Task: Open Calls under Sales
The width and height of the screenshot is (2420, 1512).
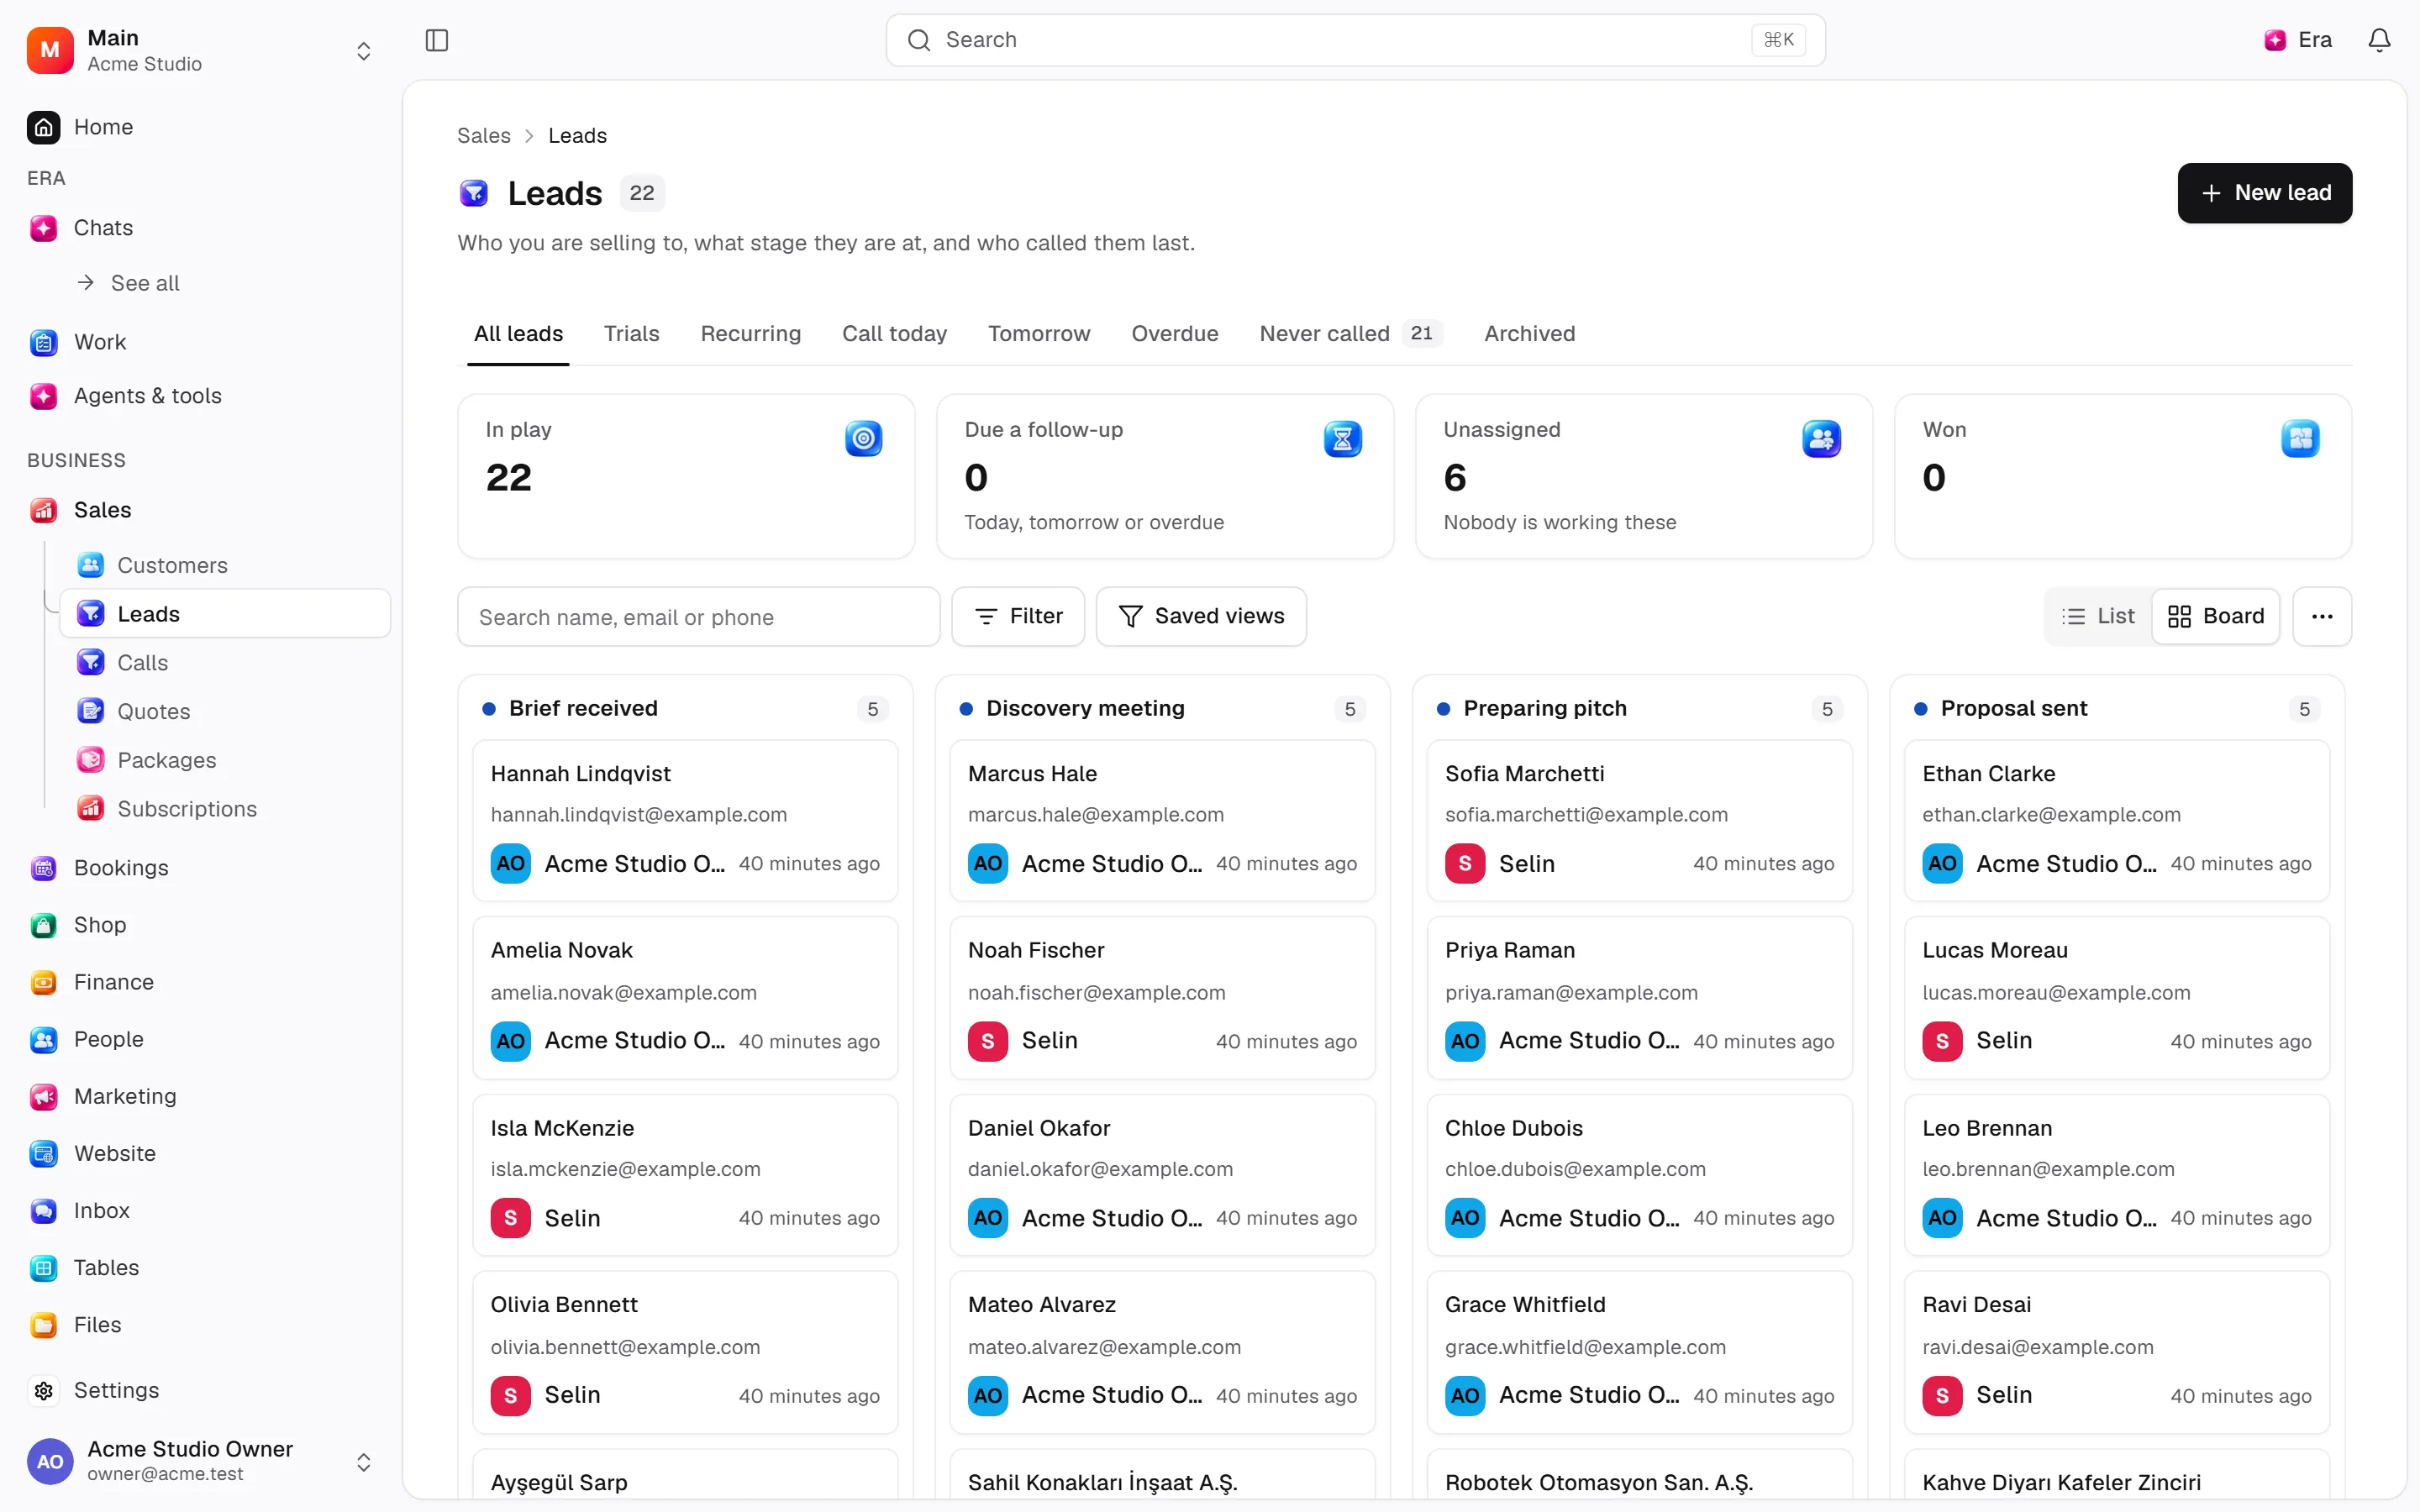Action: (142, 663)
